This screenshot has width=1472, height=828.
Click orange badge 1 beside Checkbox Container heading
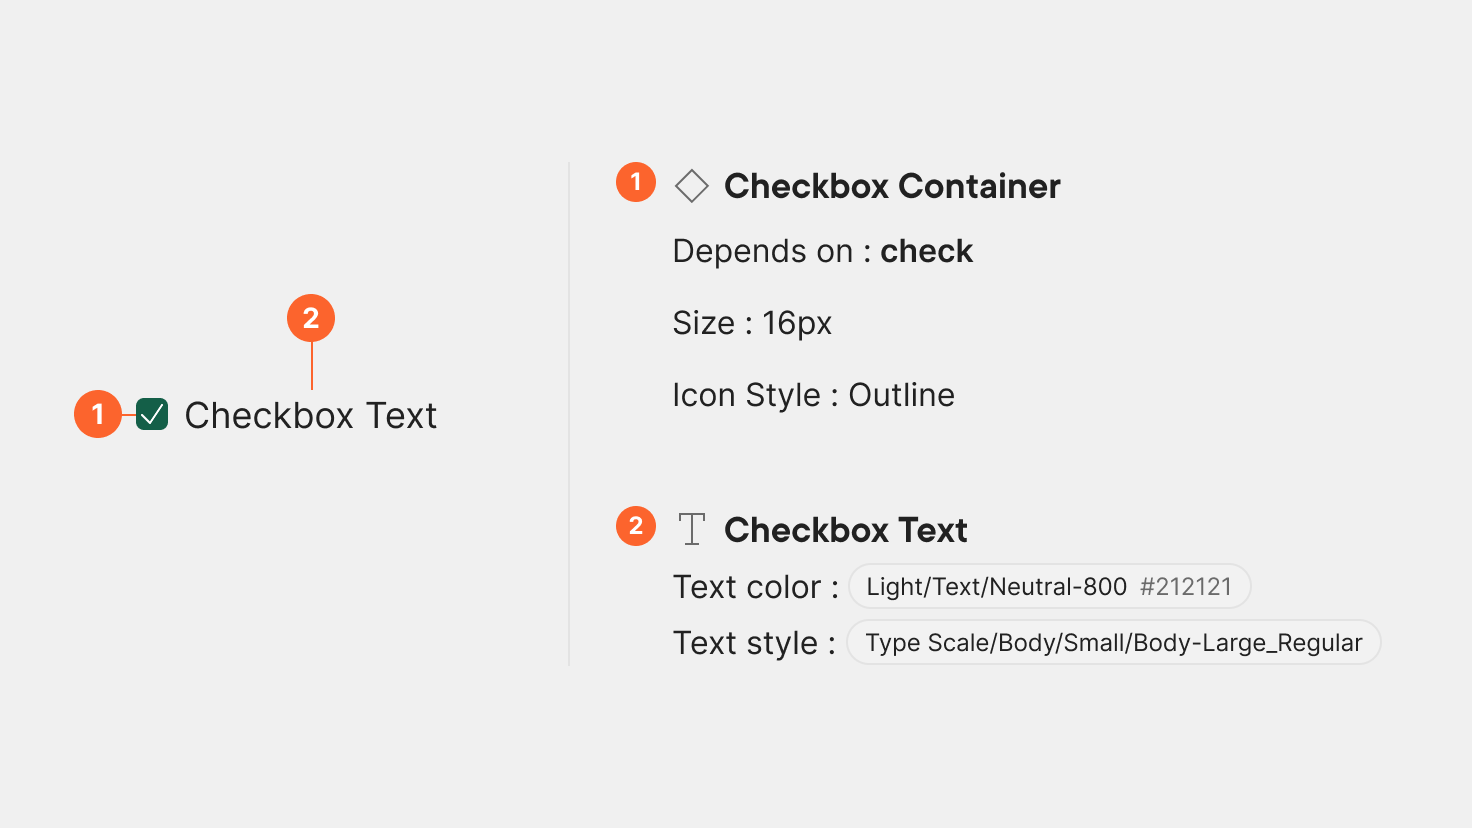636,182
